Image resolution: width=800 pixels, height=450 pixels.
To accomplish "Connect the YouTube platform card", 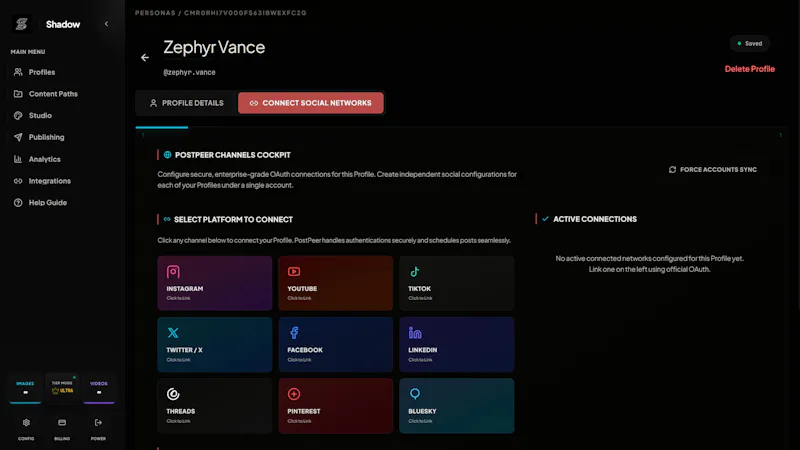I will 336,283.
